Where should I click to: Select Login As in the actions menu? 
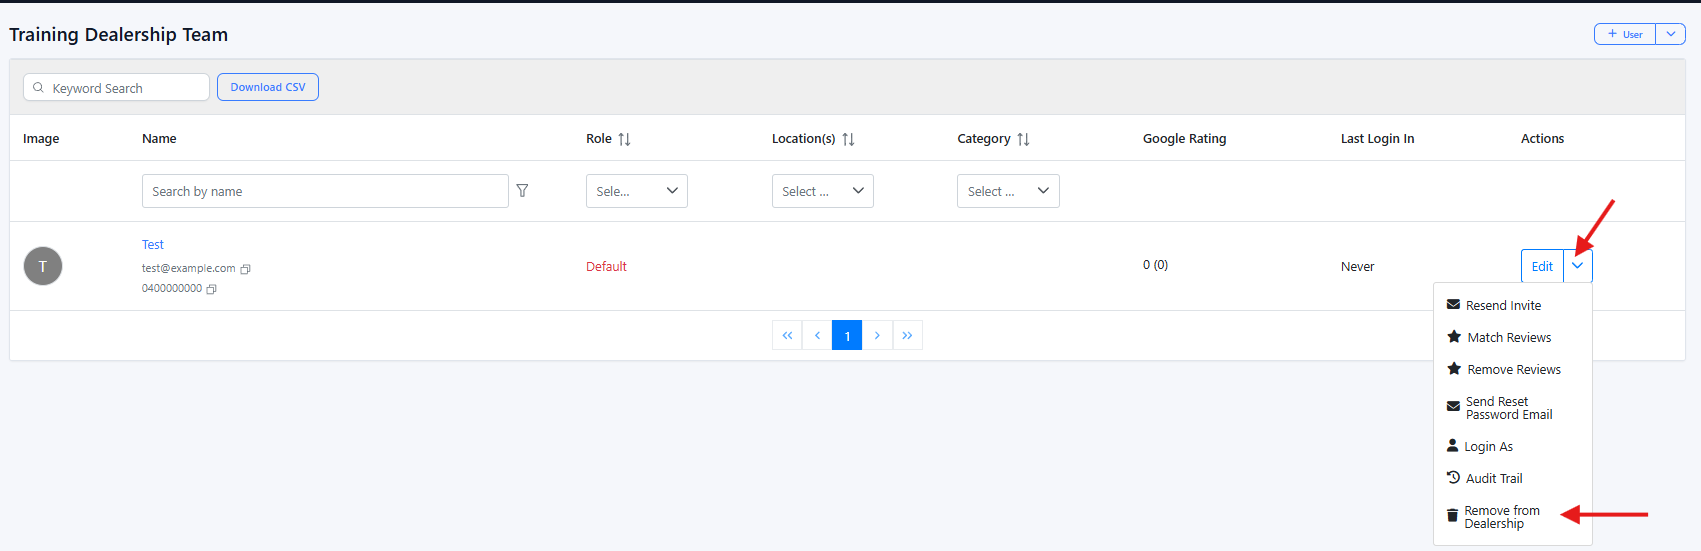coord(1488,447)
